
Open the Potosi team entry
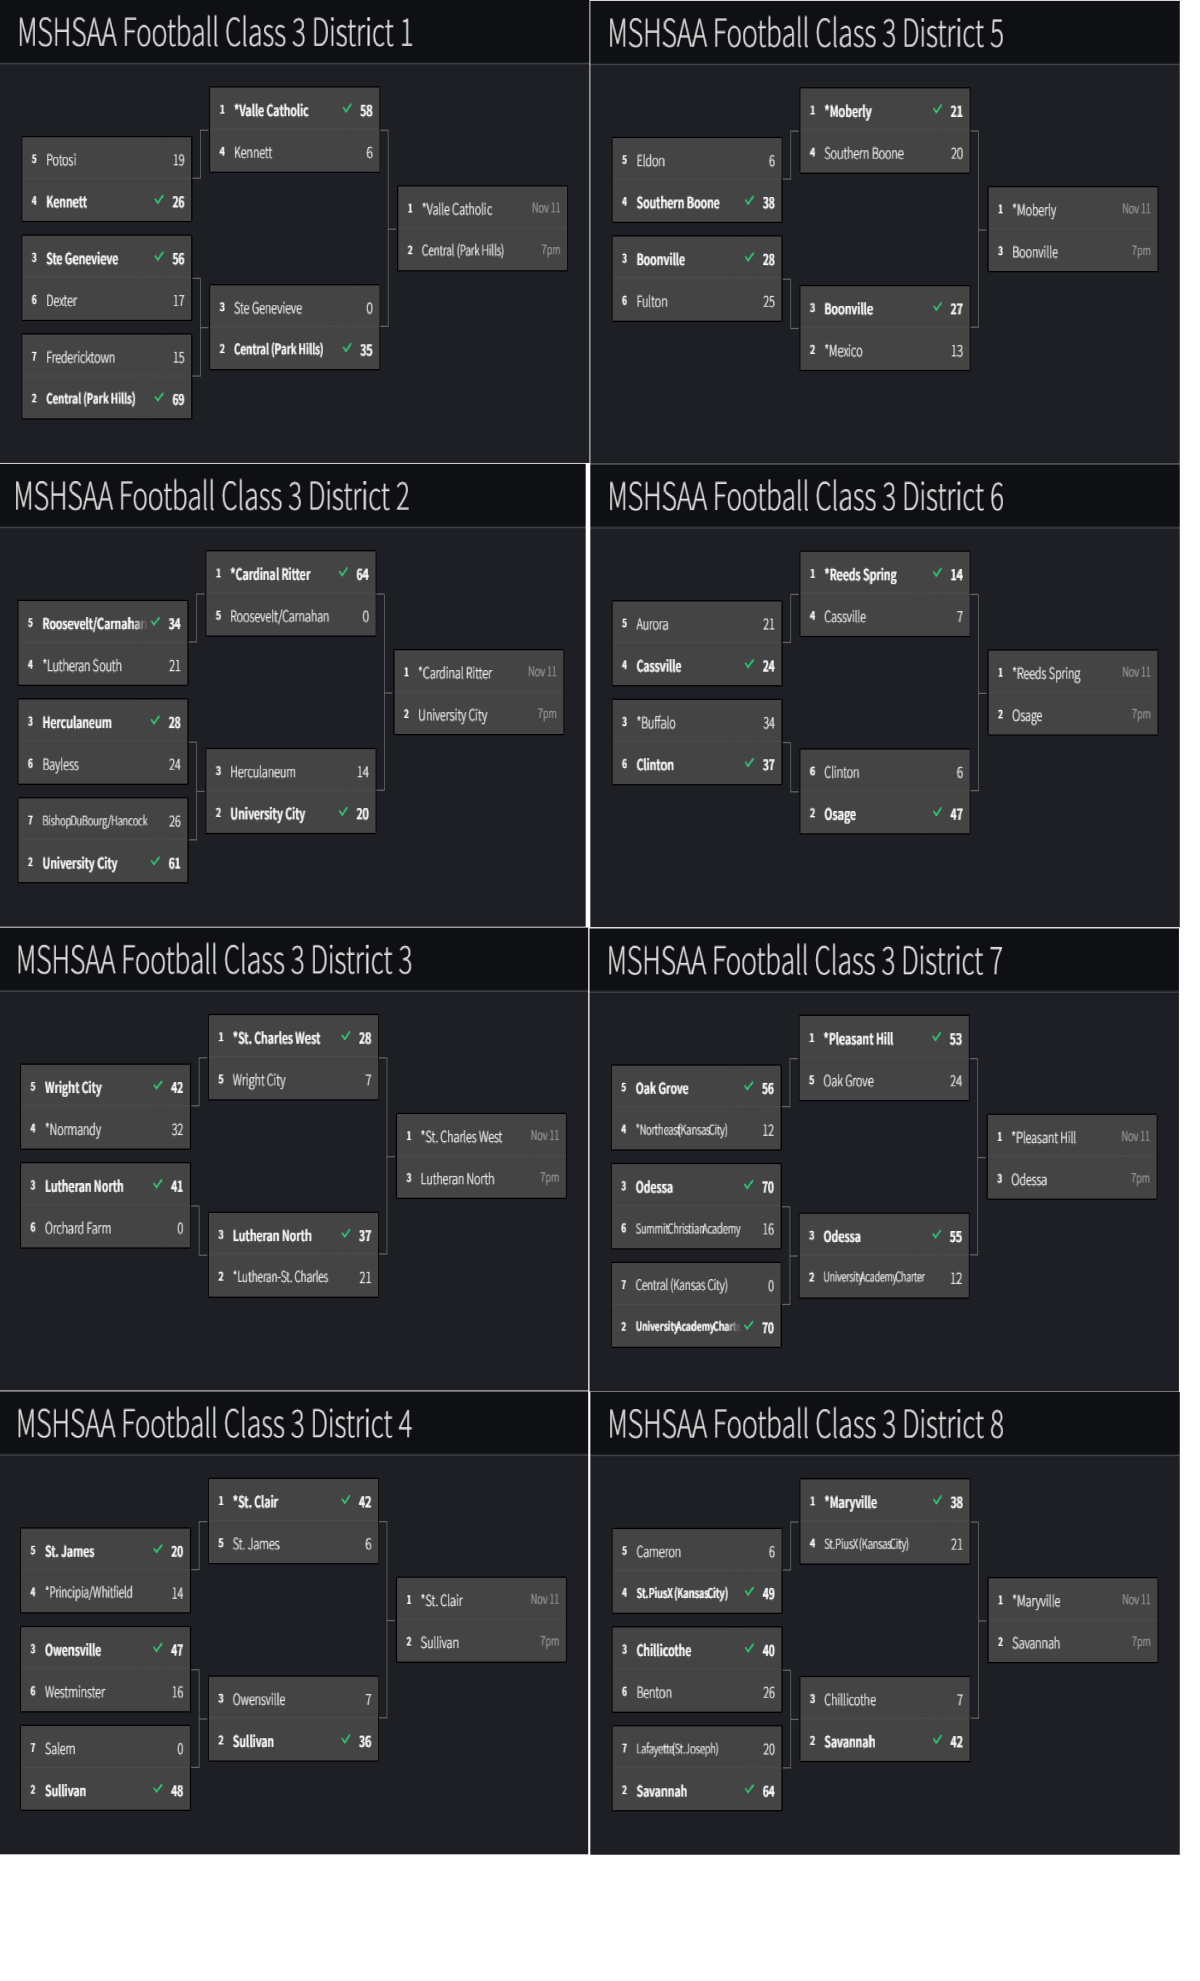point(61,160)
